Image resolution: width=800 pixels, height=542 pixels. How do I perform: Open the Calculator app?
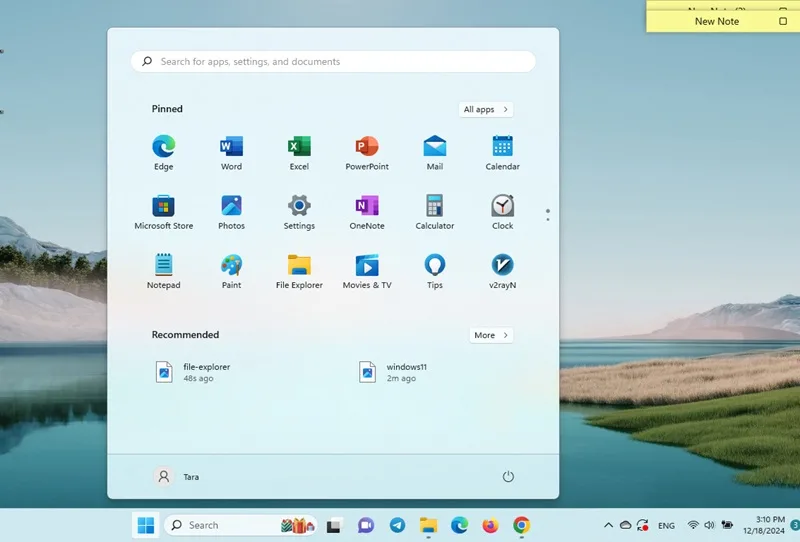[435, 212]
